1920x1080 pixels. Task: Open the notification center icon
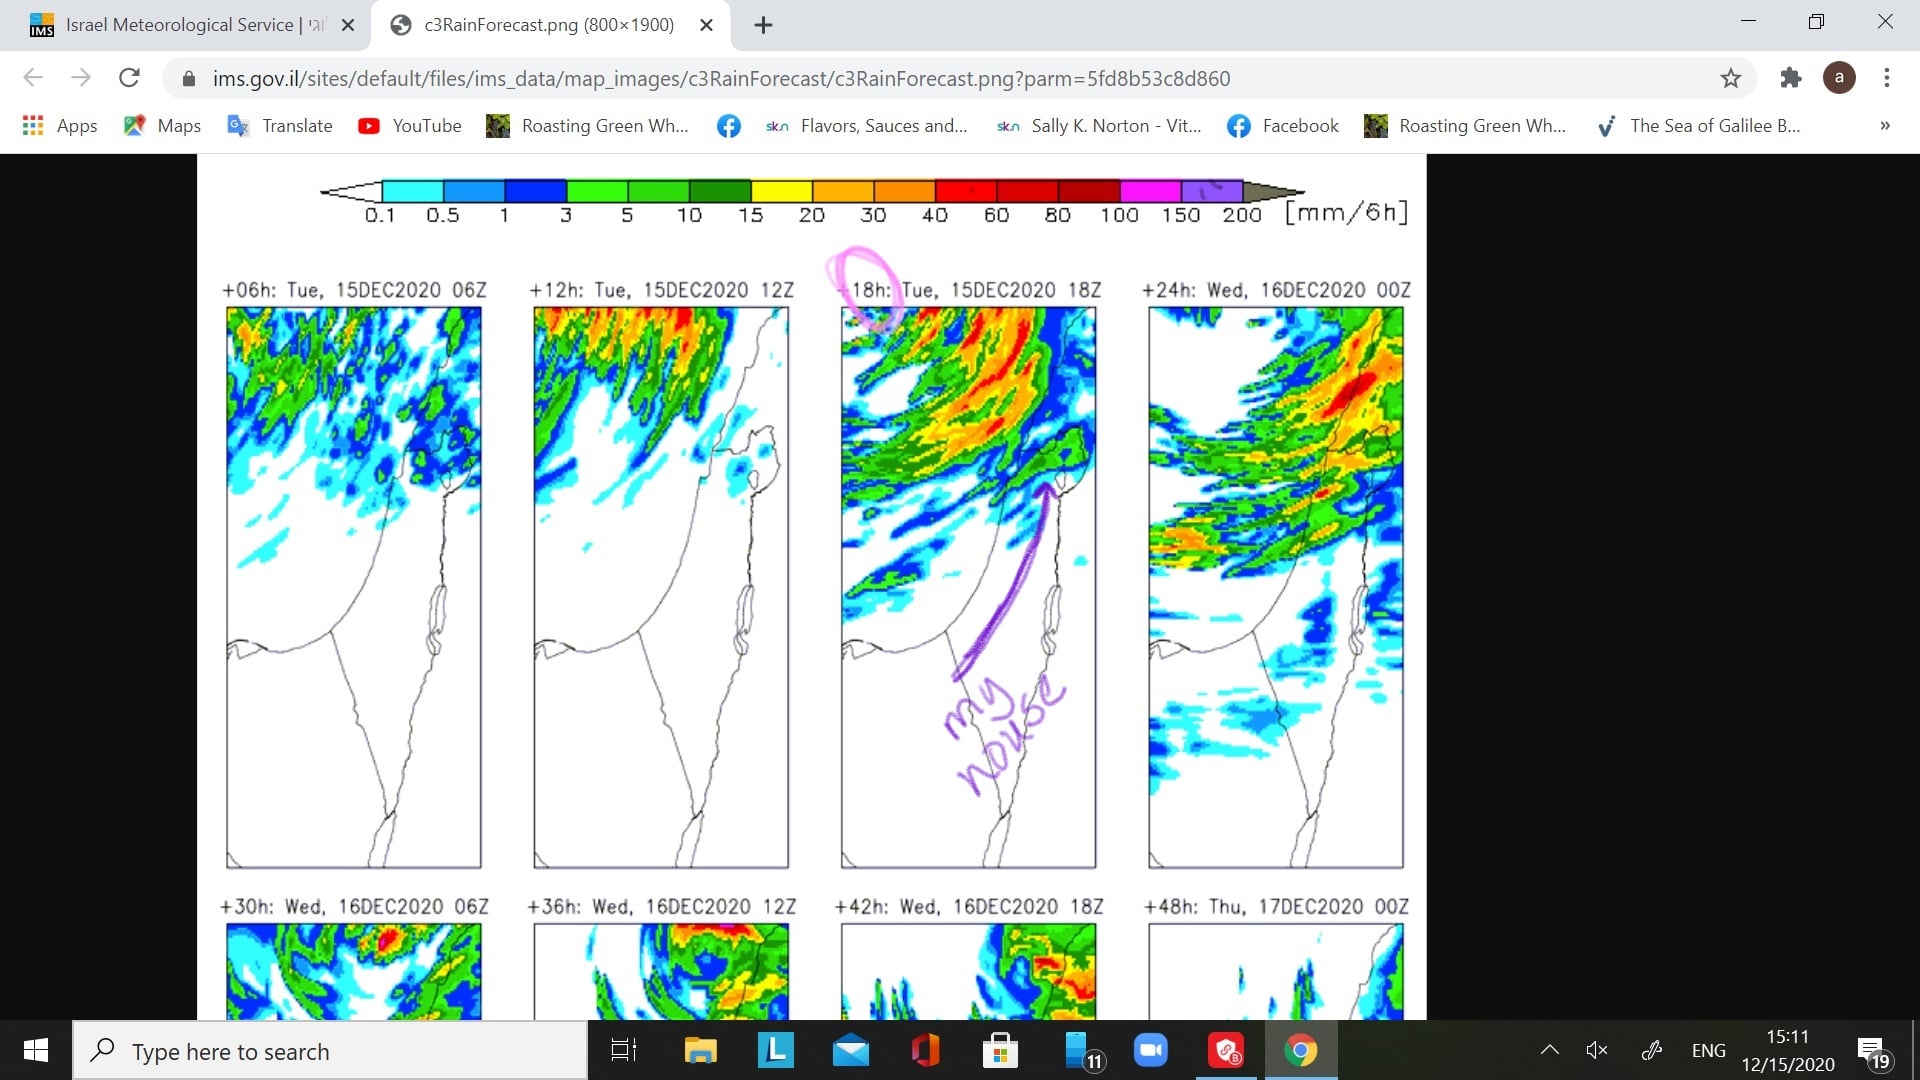coord(1872,1051)
